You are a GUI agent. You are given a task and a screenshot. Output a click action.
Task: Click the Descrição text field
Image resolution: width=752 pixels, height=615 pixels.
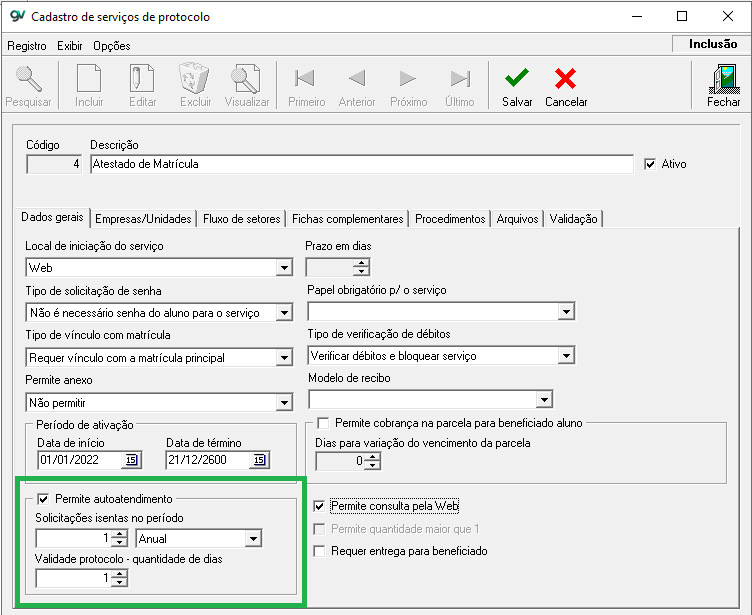[x=362, y=164]
